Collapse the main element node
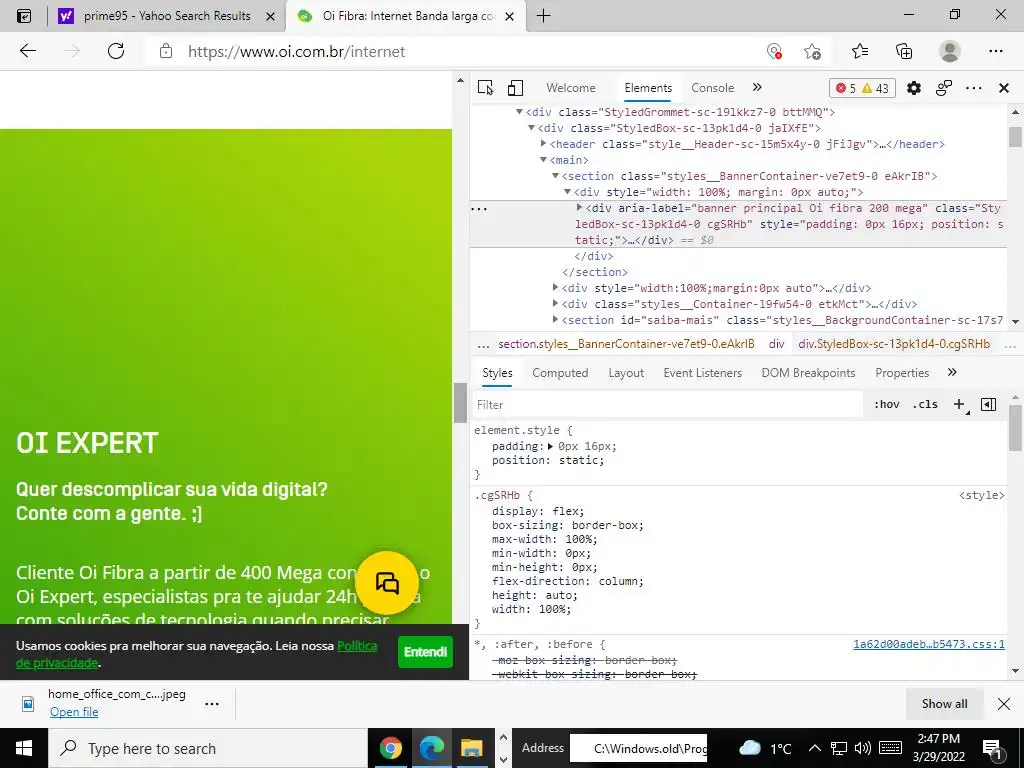 [543, 160]
